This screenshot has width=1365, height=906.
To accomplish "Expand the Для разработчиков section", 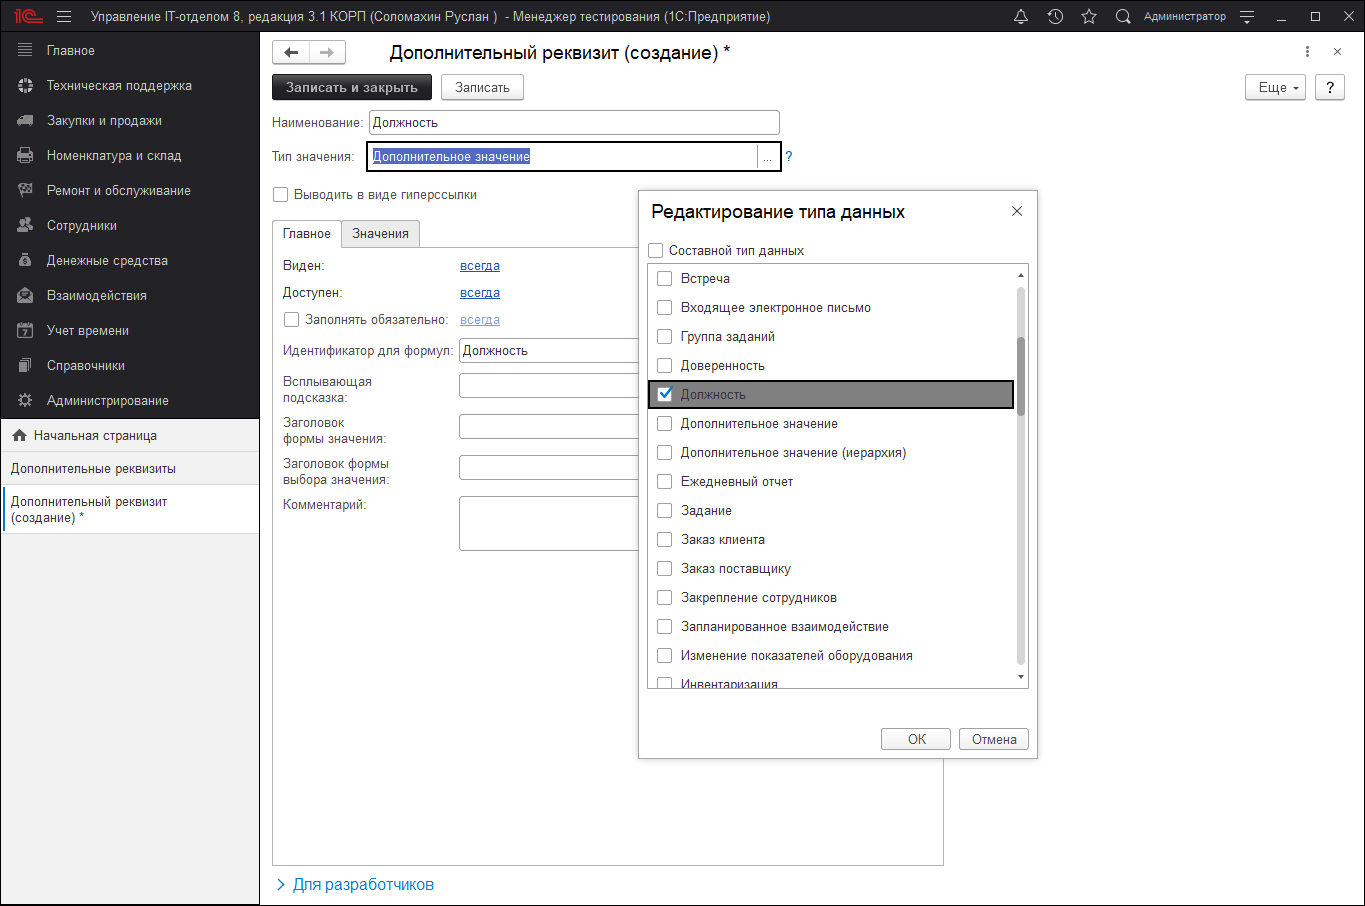I will [x=363, y=885].
